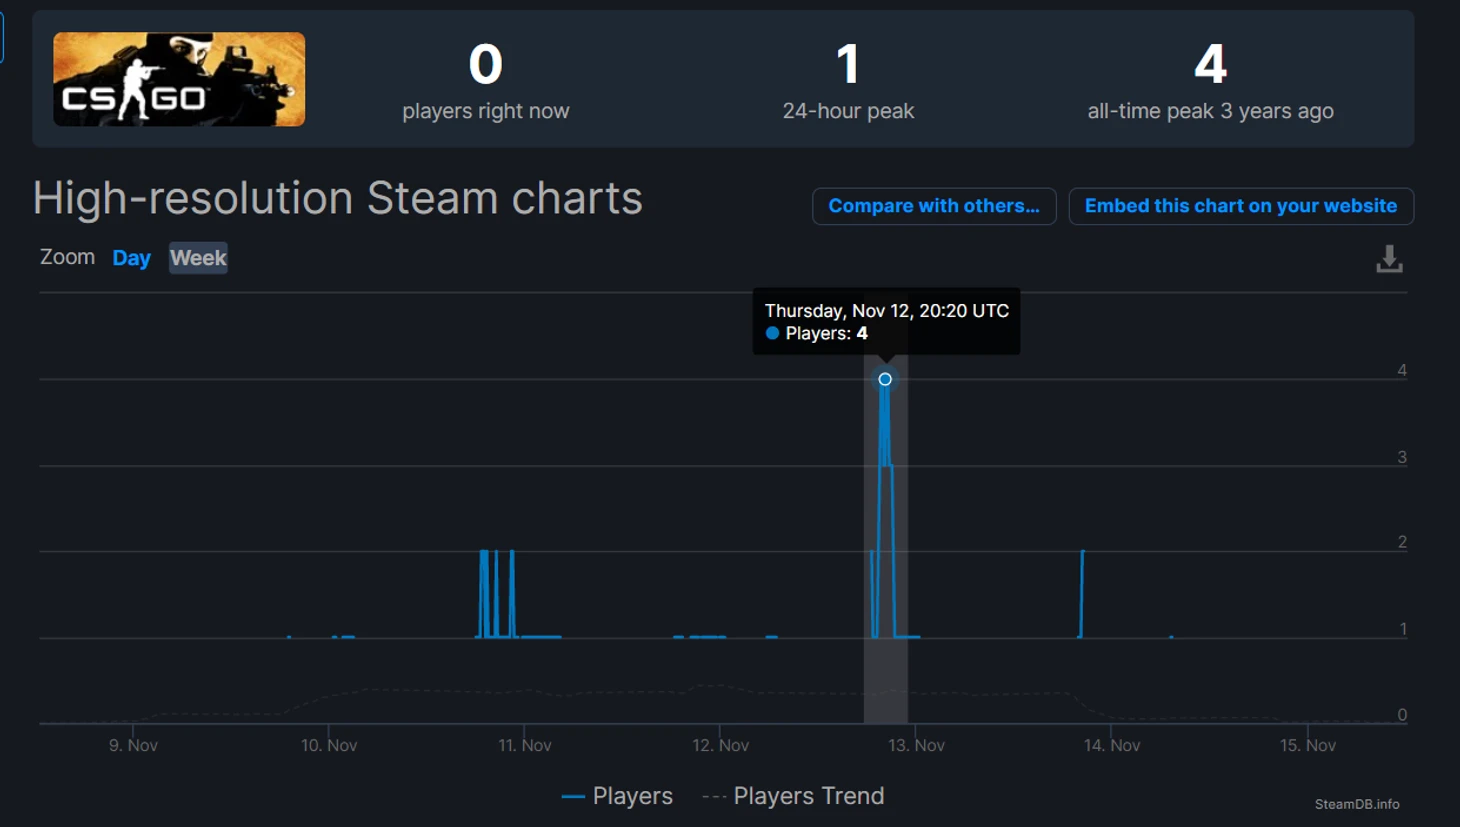Follow the SteamDB.info credit link

tap(1357, 804)
